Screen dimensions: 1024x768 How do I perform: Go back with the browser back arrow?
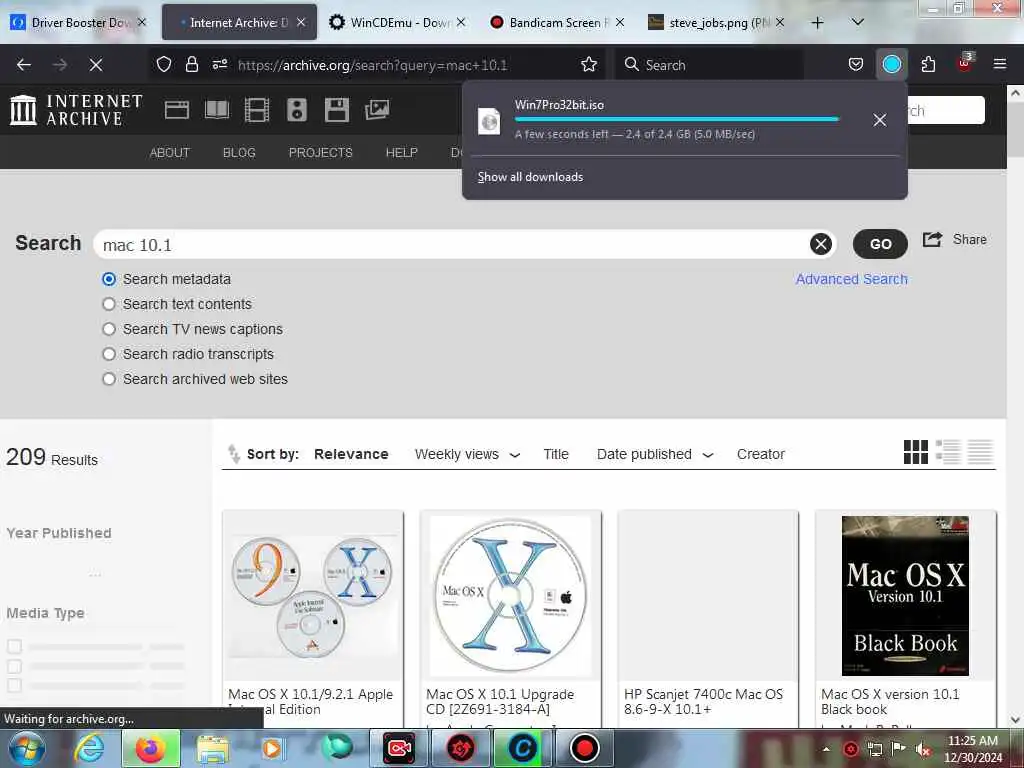coord(24,65)
